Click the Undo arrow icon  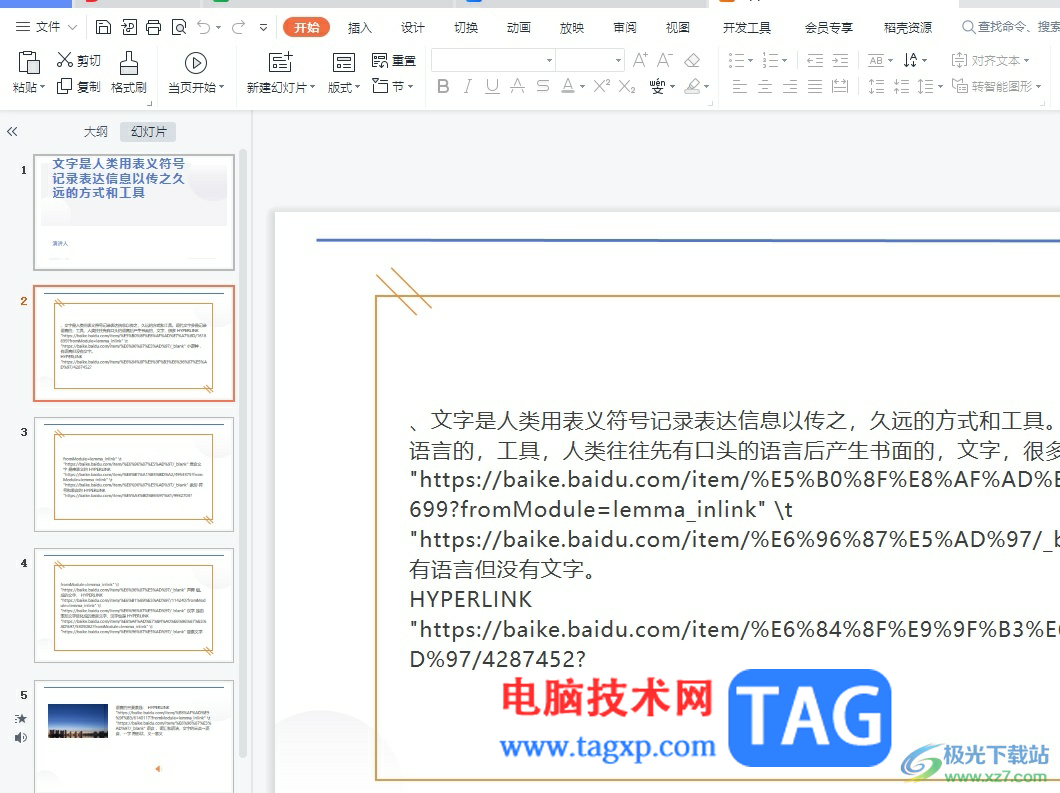click(x=204, y=27)
